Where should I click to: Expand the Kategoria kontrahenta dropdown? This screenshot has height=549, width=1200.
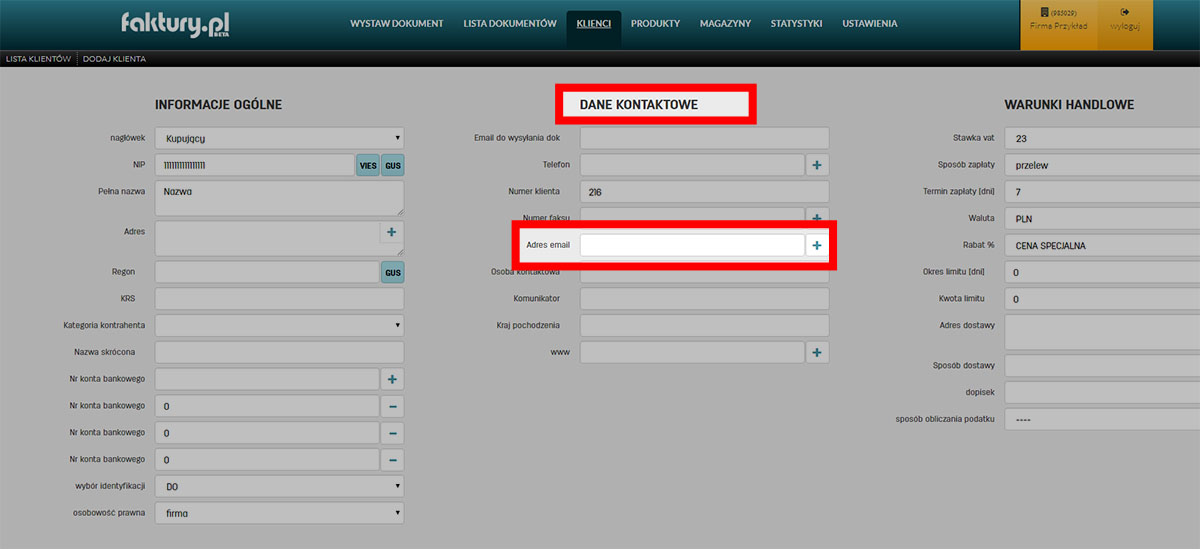tap(280, 325)
